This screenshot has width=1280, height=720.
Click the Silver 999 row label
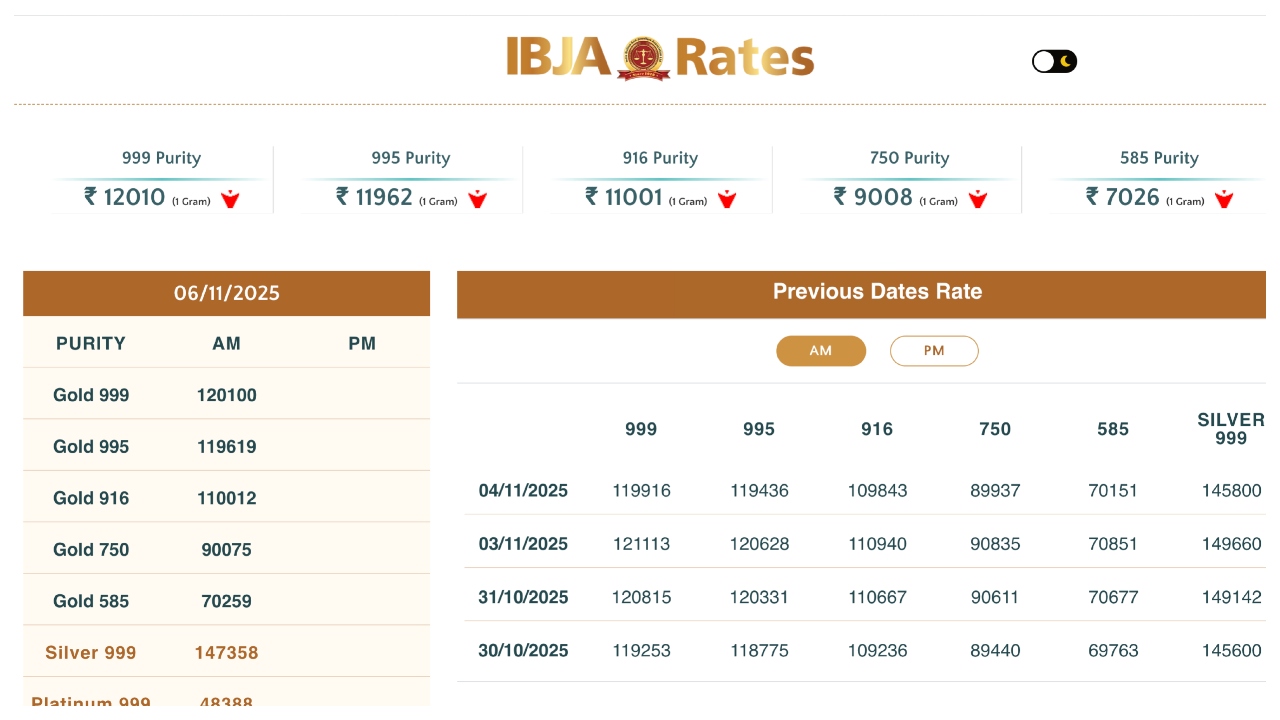pyautogui.click(x=91, y=653)
